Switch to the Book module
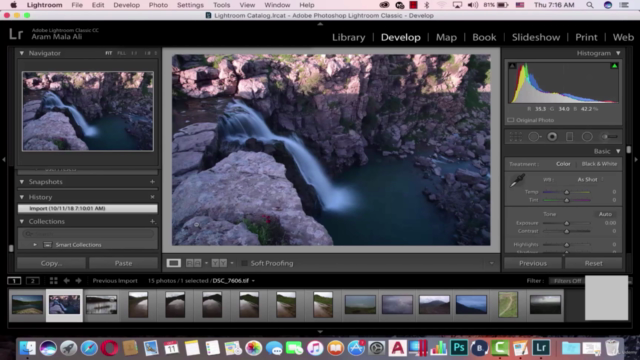640x360 pixels. [484, 37]
